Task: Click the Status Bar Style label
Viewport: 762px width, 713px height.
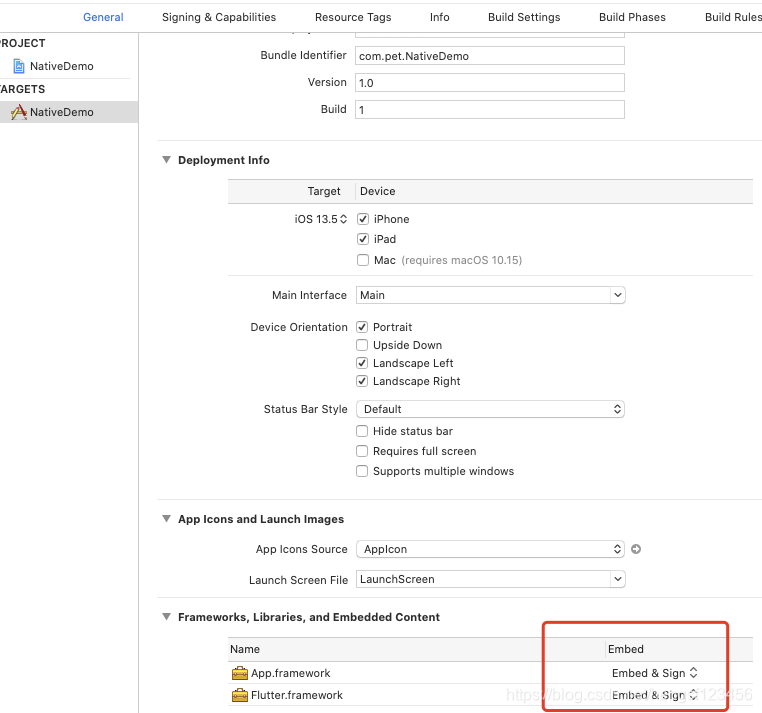Action: pyautogui.click(x=306, y=409)
